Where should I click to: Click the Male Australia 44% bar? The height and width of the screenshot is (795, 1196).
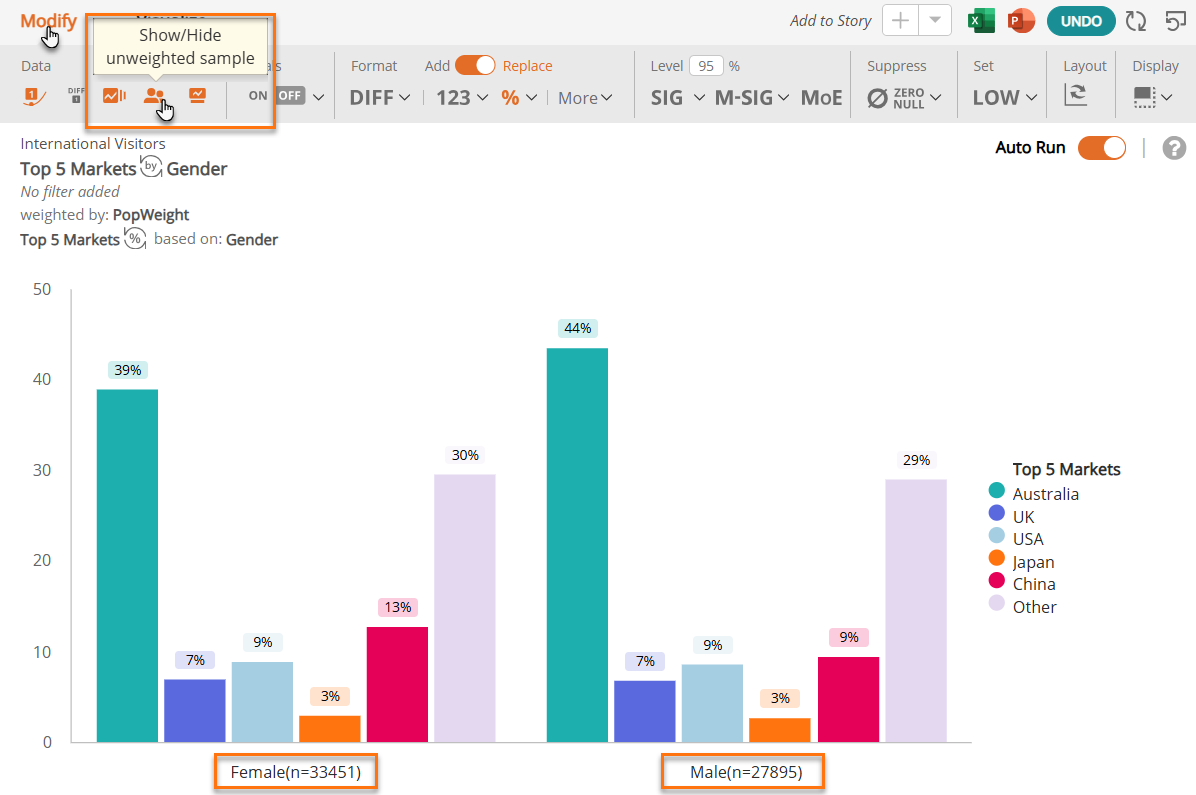pos(577,545)
